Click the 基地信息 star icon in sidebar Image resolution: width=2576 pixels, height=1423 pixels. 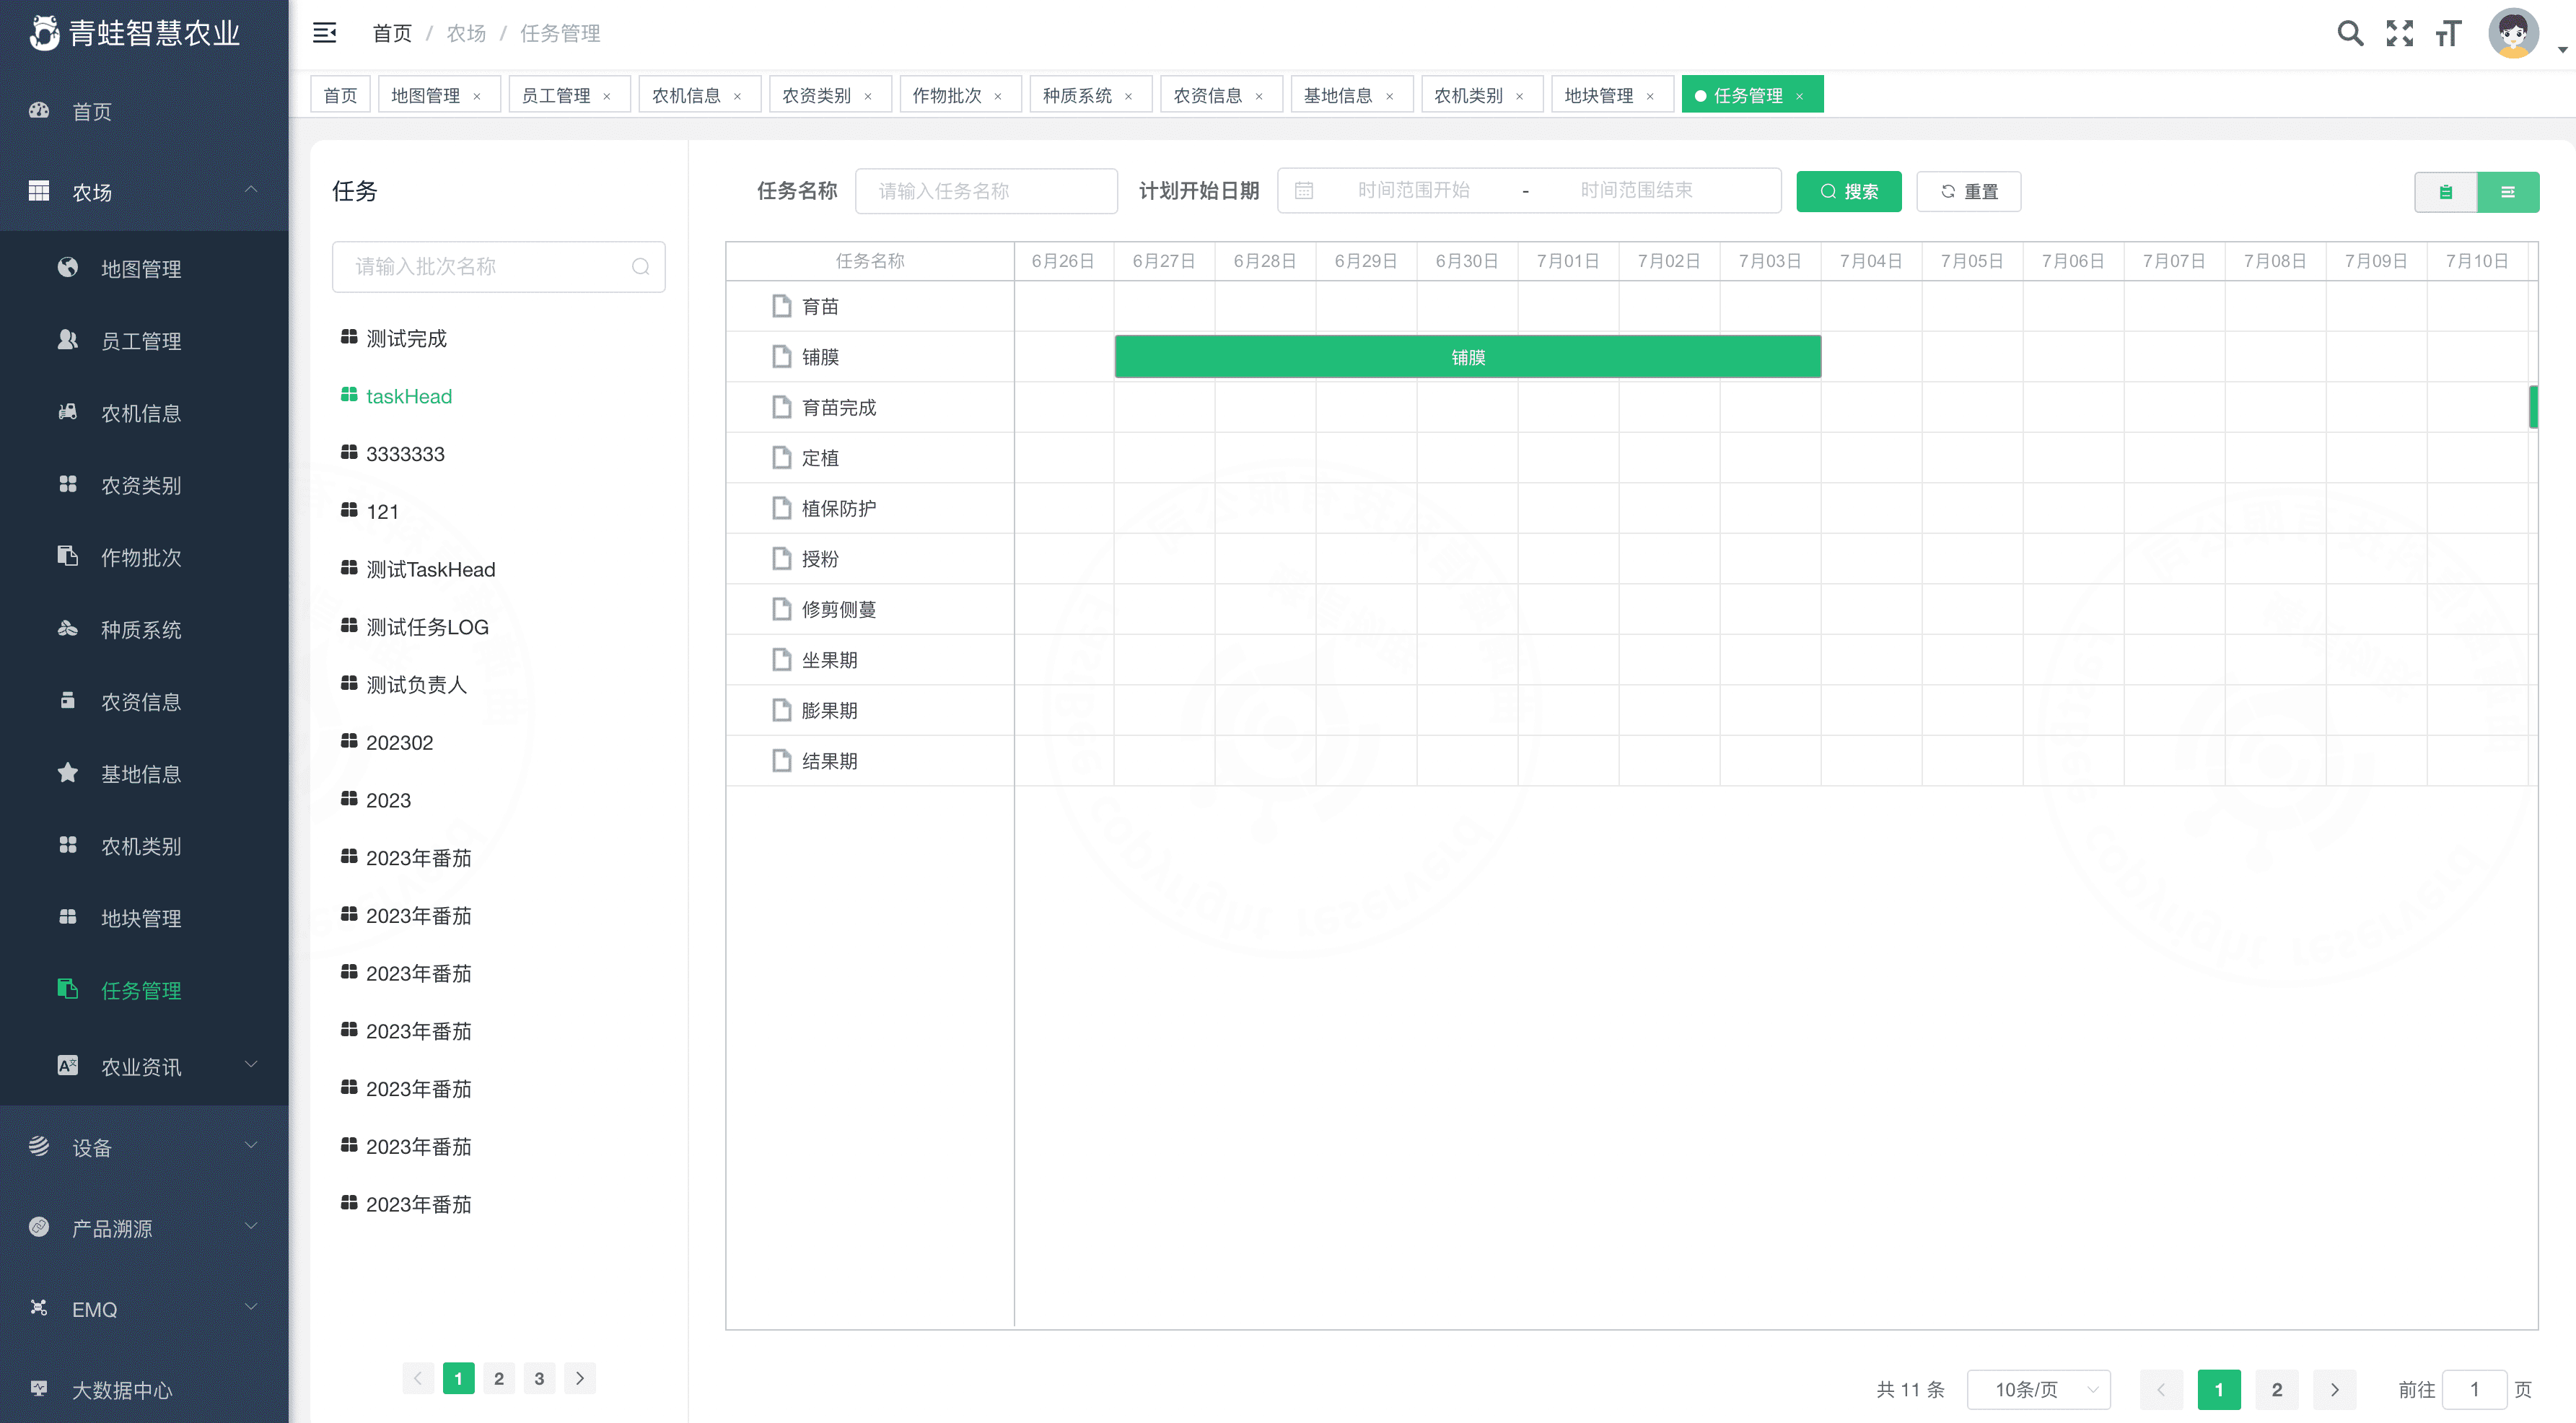pos(68,772)
